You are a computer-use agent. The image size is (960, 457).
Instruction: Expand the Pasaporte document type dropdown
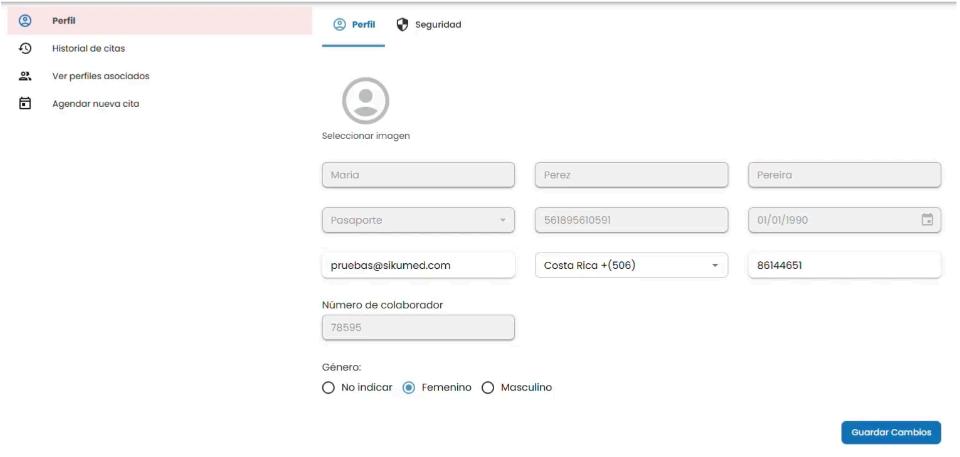[418, 220]
